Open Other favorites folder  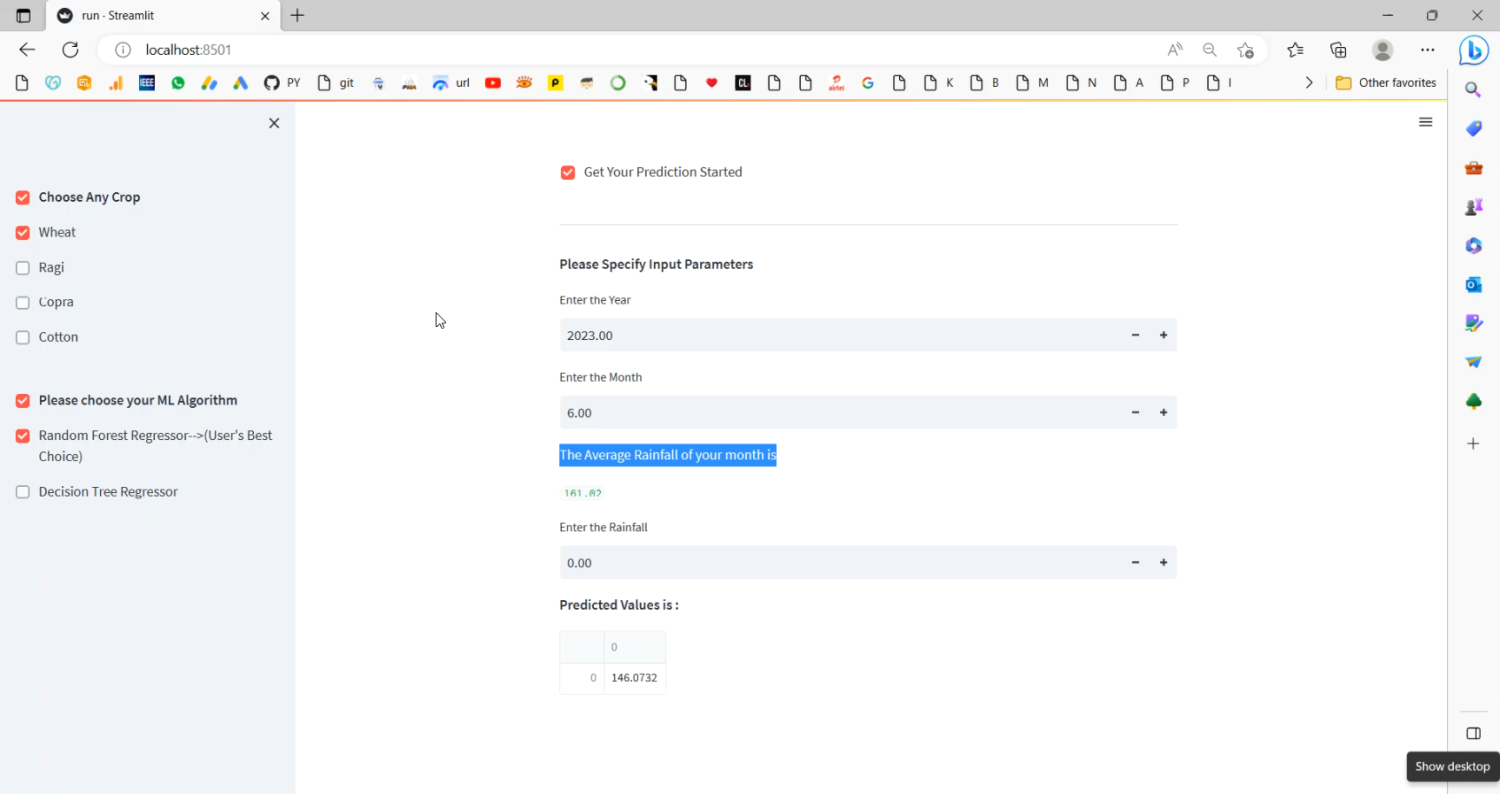(1386, 83)
